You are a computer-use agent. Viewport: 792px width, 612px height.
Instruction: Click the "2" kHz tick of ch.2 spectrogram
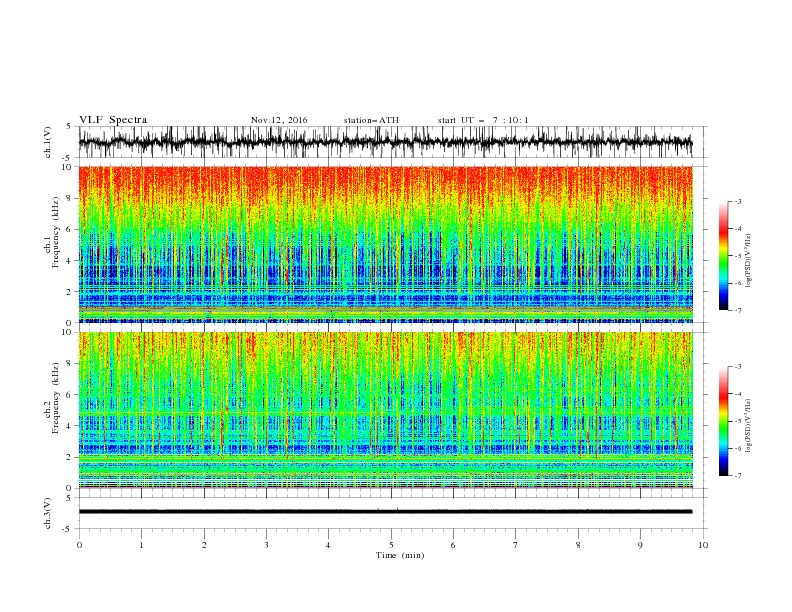[x=70, y=457]
